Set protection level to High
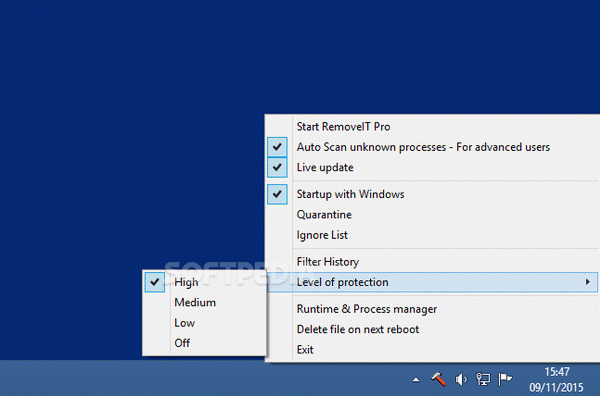The image size is (600, 396). point(204,282)
